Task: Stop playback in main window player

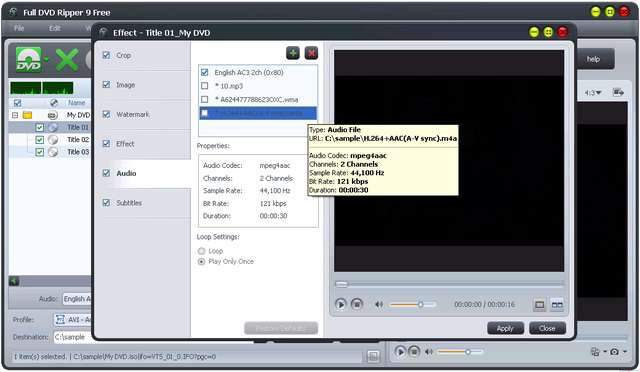Action: (x=414, y=352)
